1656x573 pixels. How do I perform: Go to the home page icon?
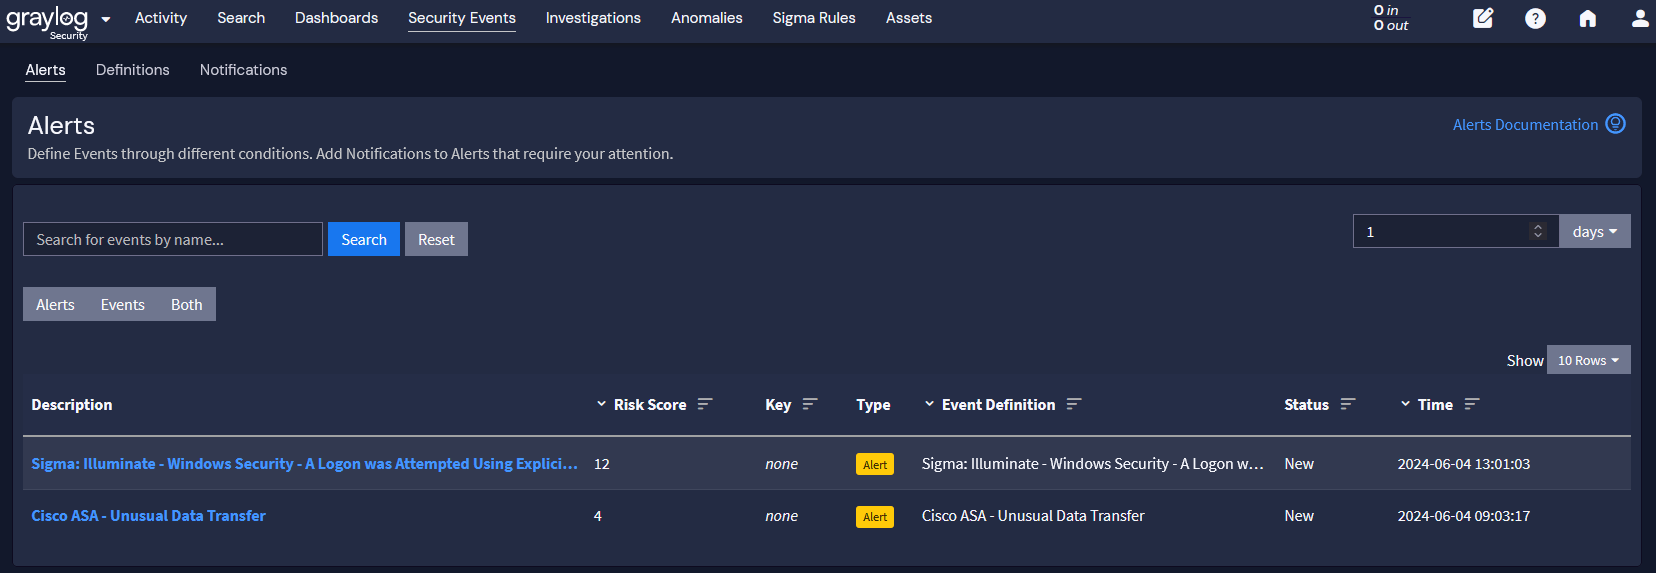coord(1587,18)
